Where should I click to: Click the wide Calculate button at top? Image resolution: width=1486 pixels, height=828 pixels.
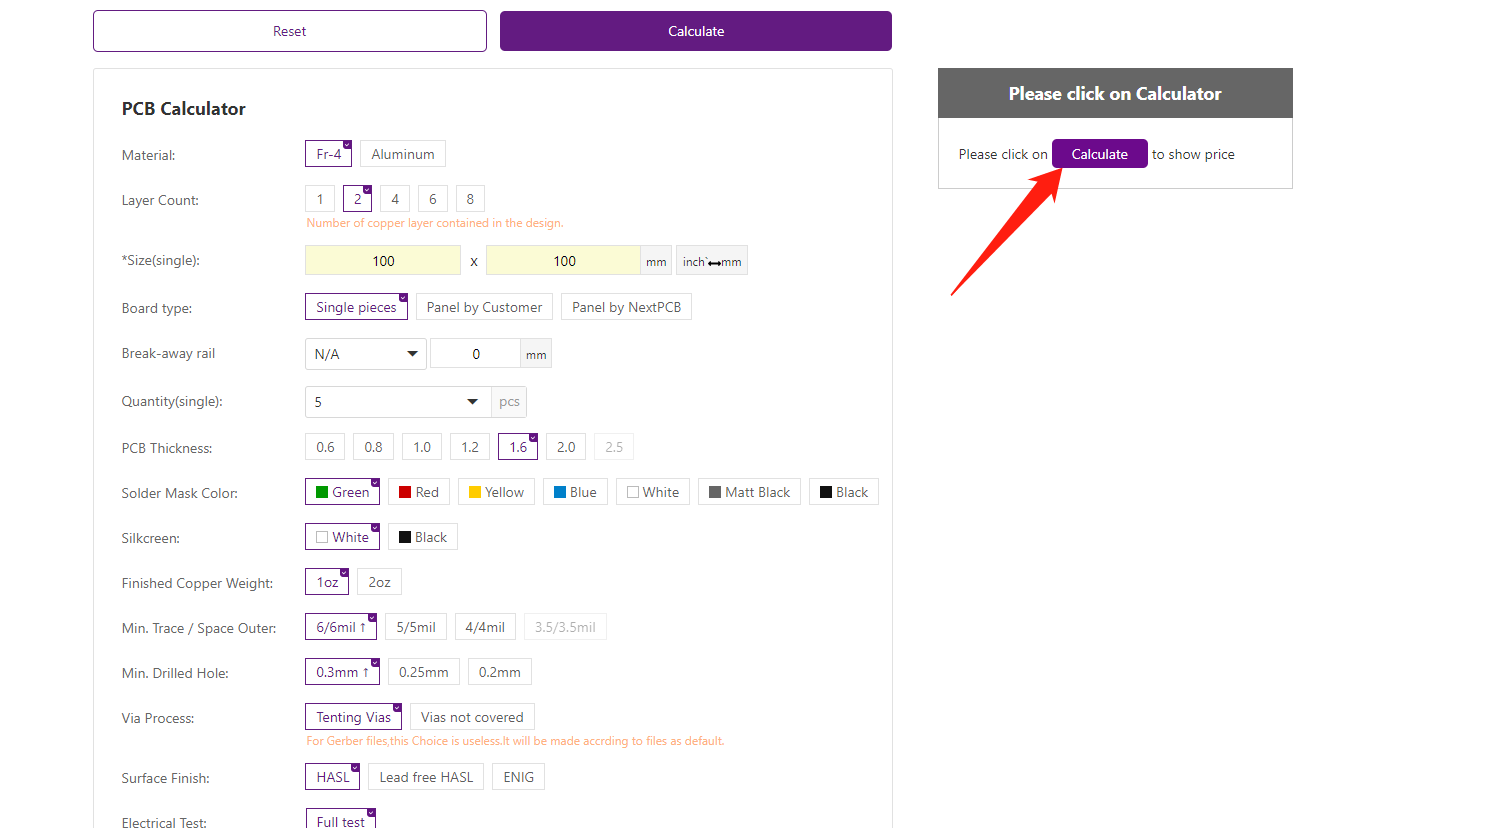(695, 31)
